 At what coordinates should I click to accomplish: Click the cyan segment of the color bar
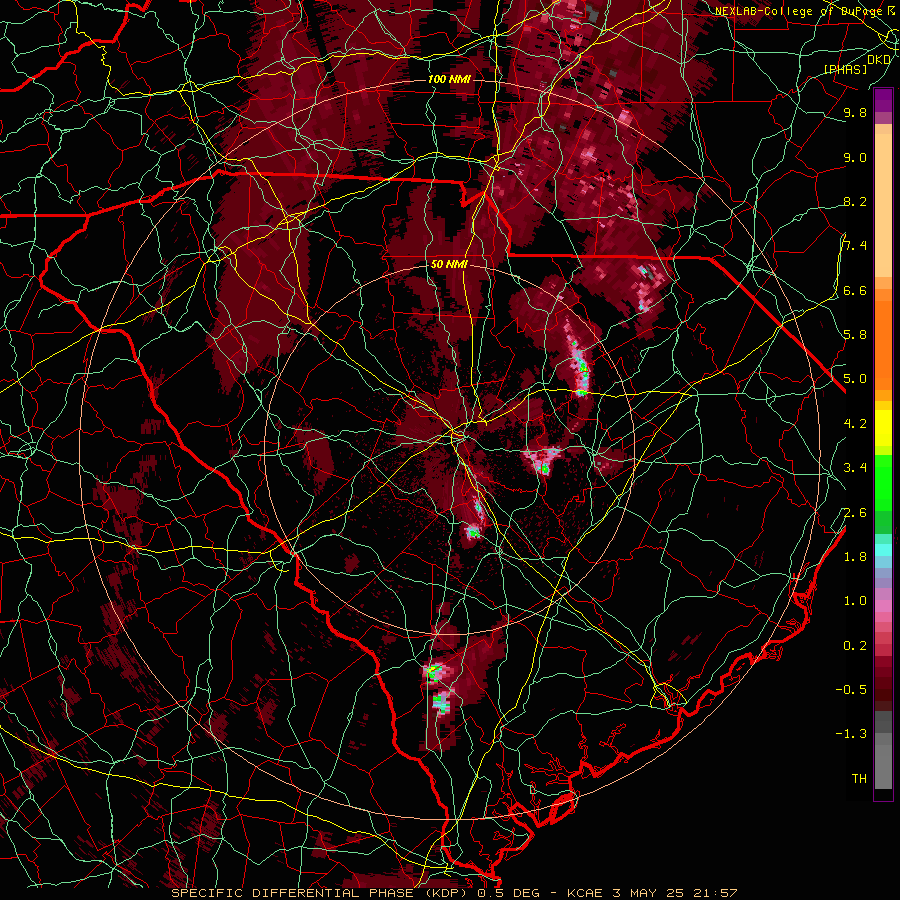coord(883,550)
